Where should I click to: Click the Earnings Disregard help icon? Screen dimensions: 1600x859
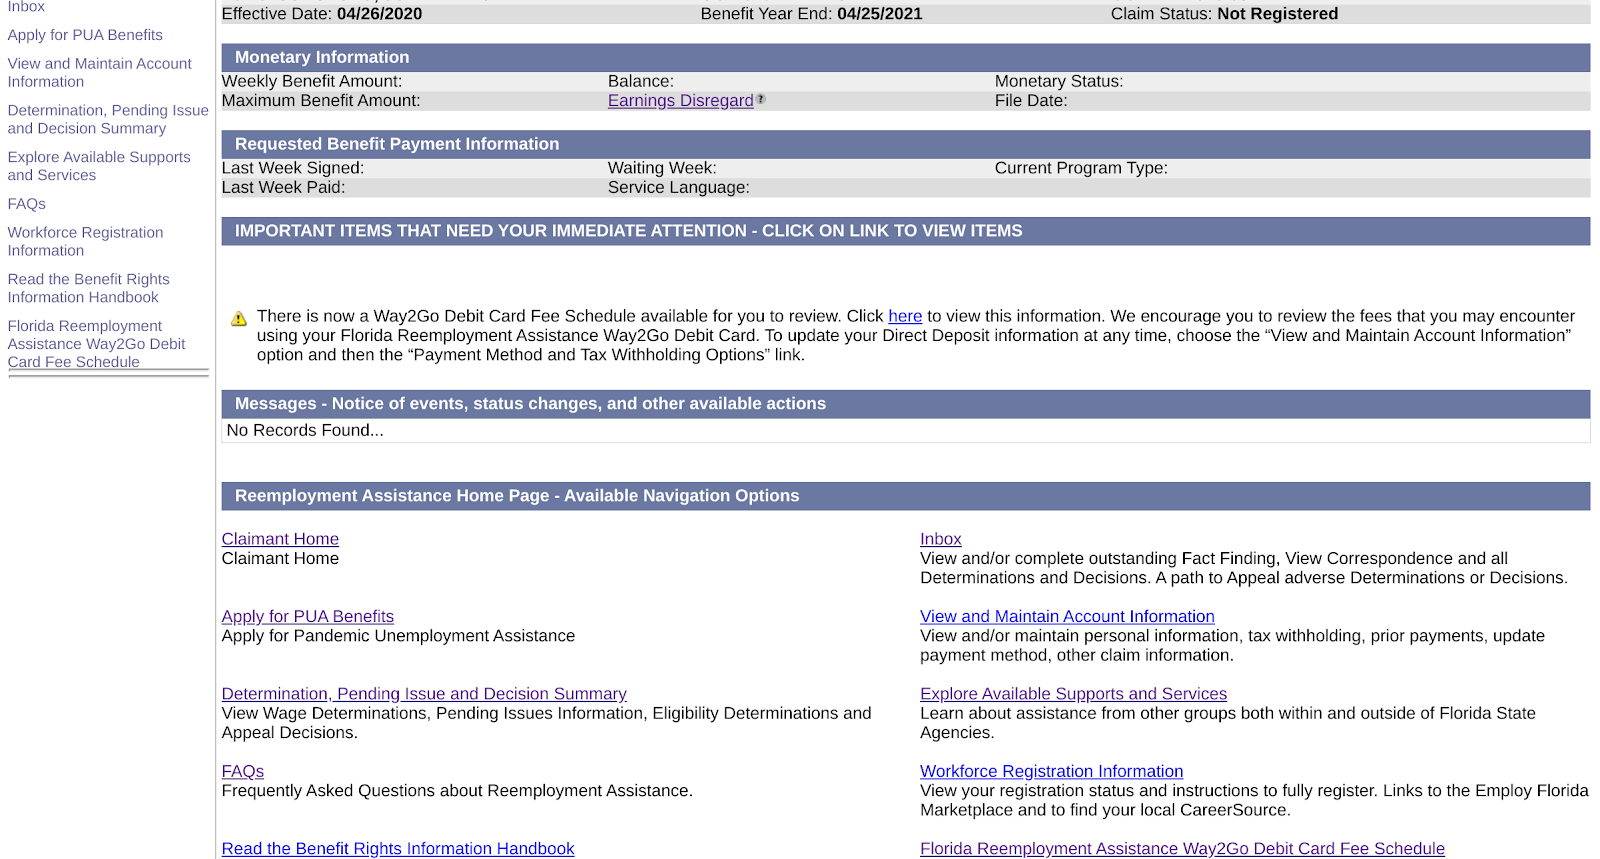[x=761, y=99]
